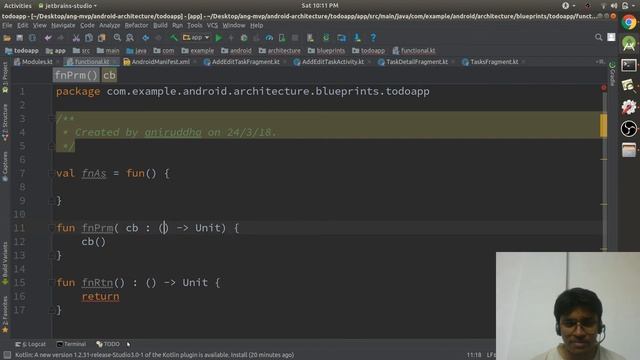
Task: Open the Terminal tool window button
Action: click(x=71, y=344)
